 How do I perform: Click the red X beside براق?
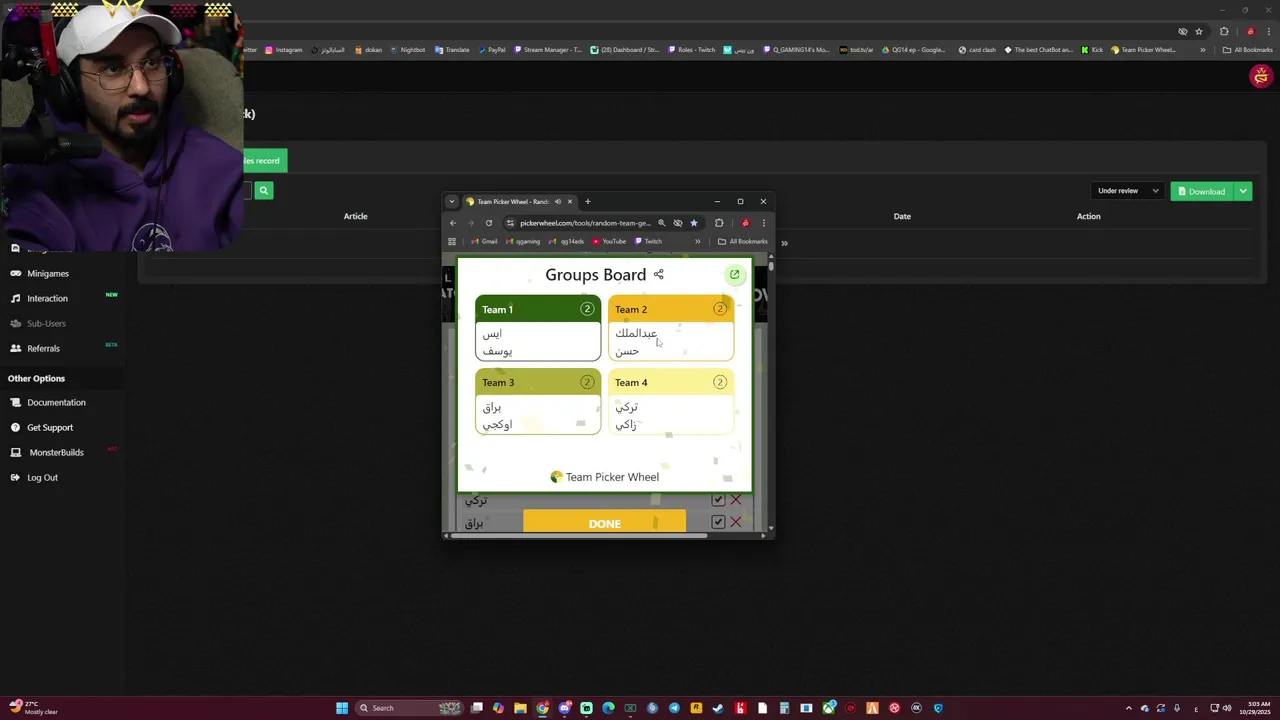click(x=736, y=522)
